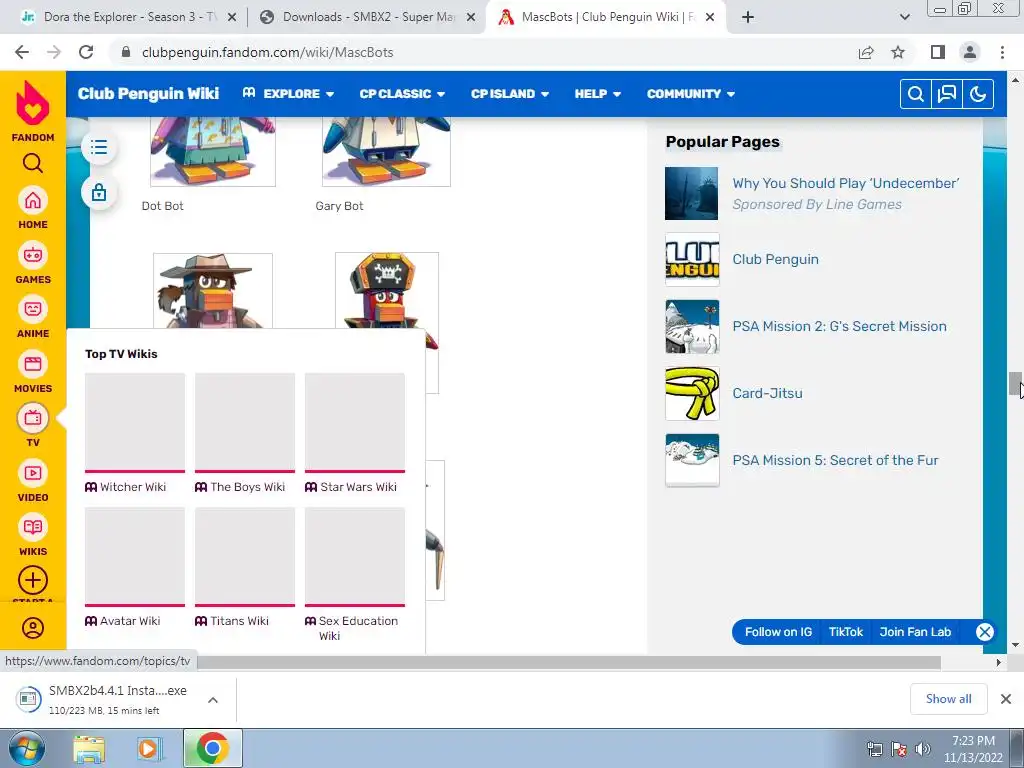Close the downloads bar

[x=1006, y=699]
